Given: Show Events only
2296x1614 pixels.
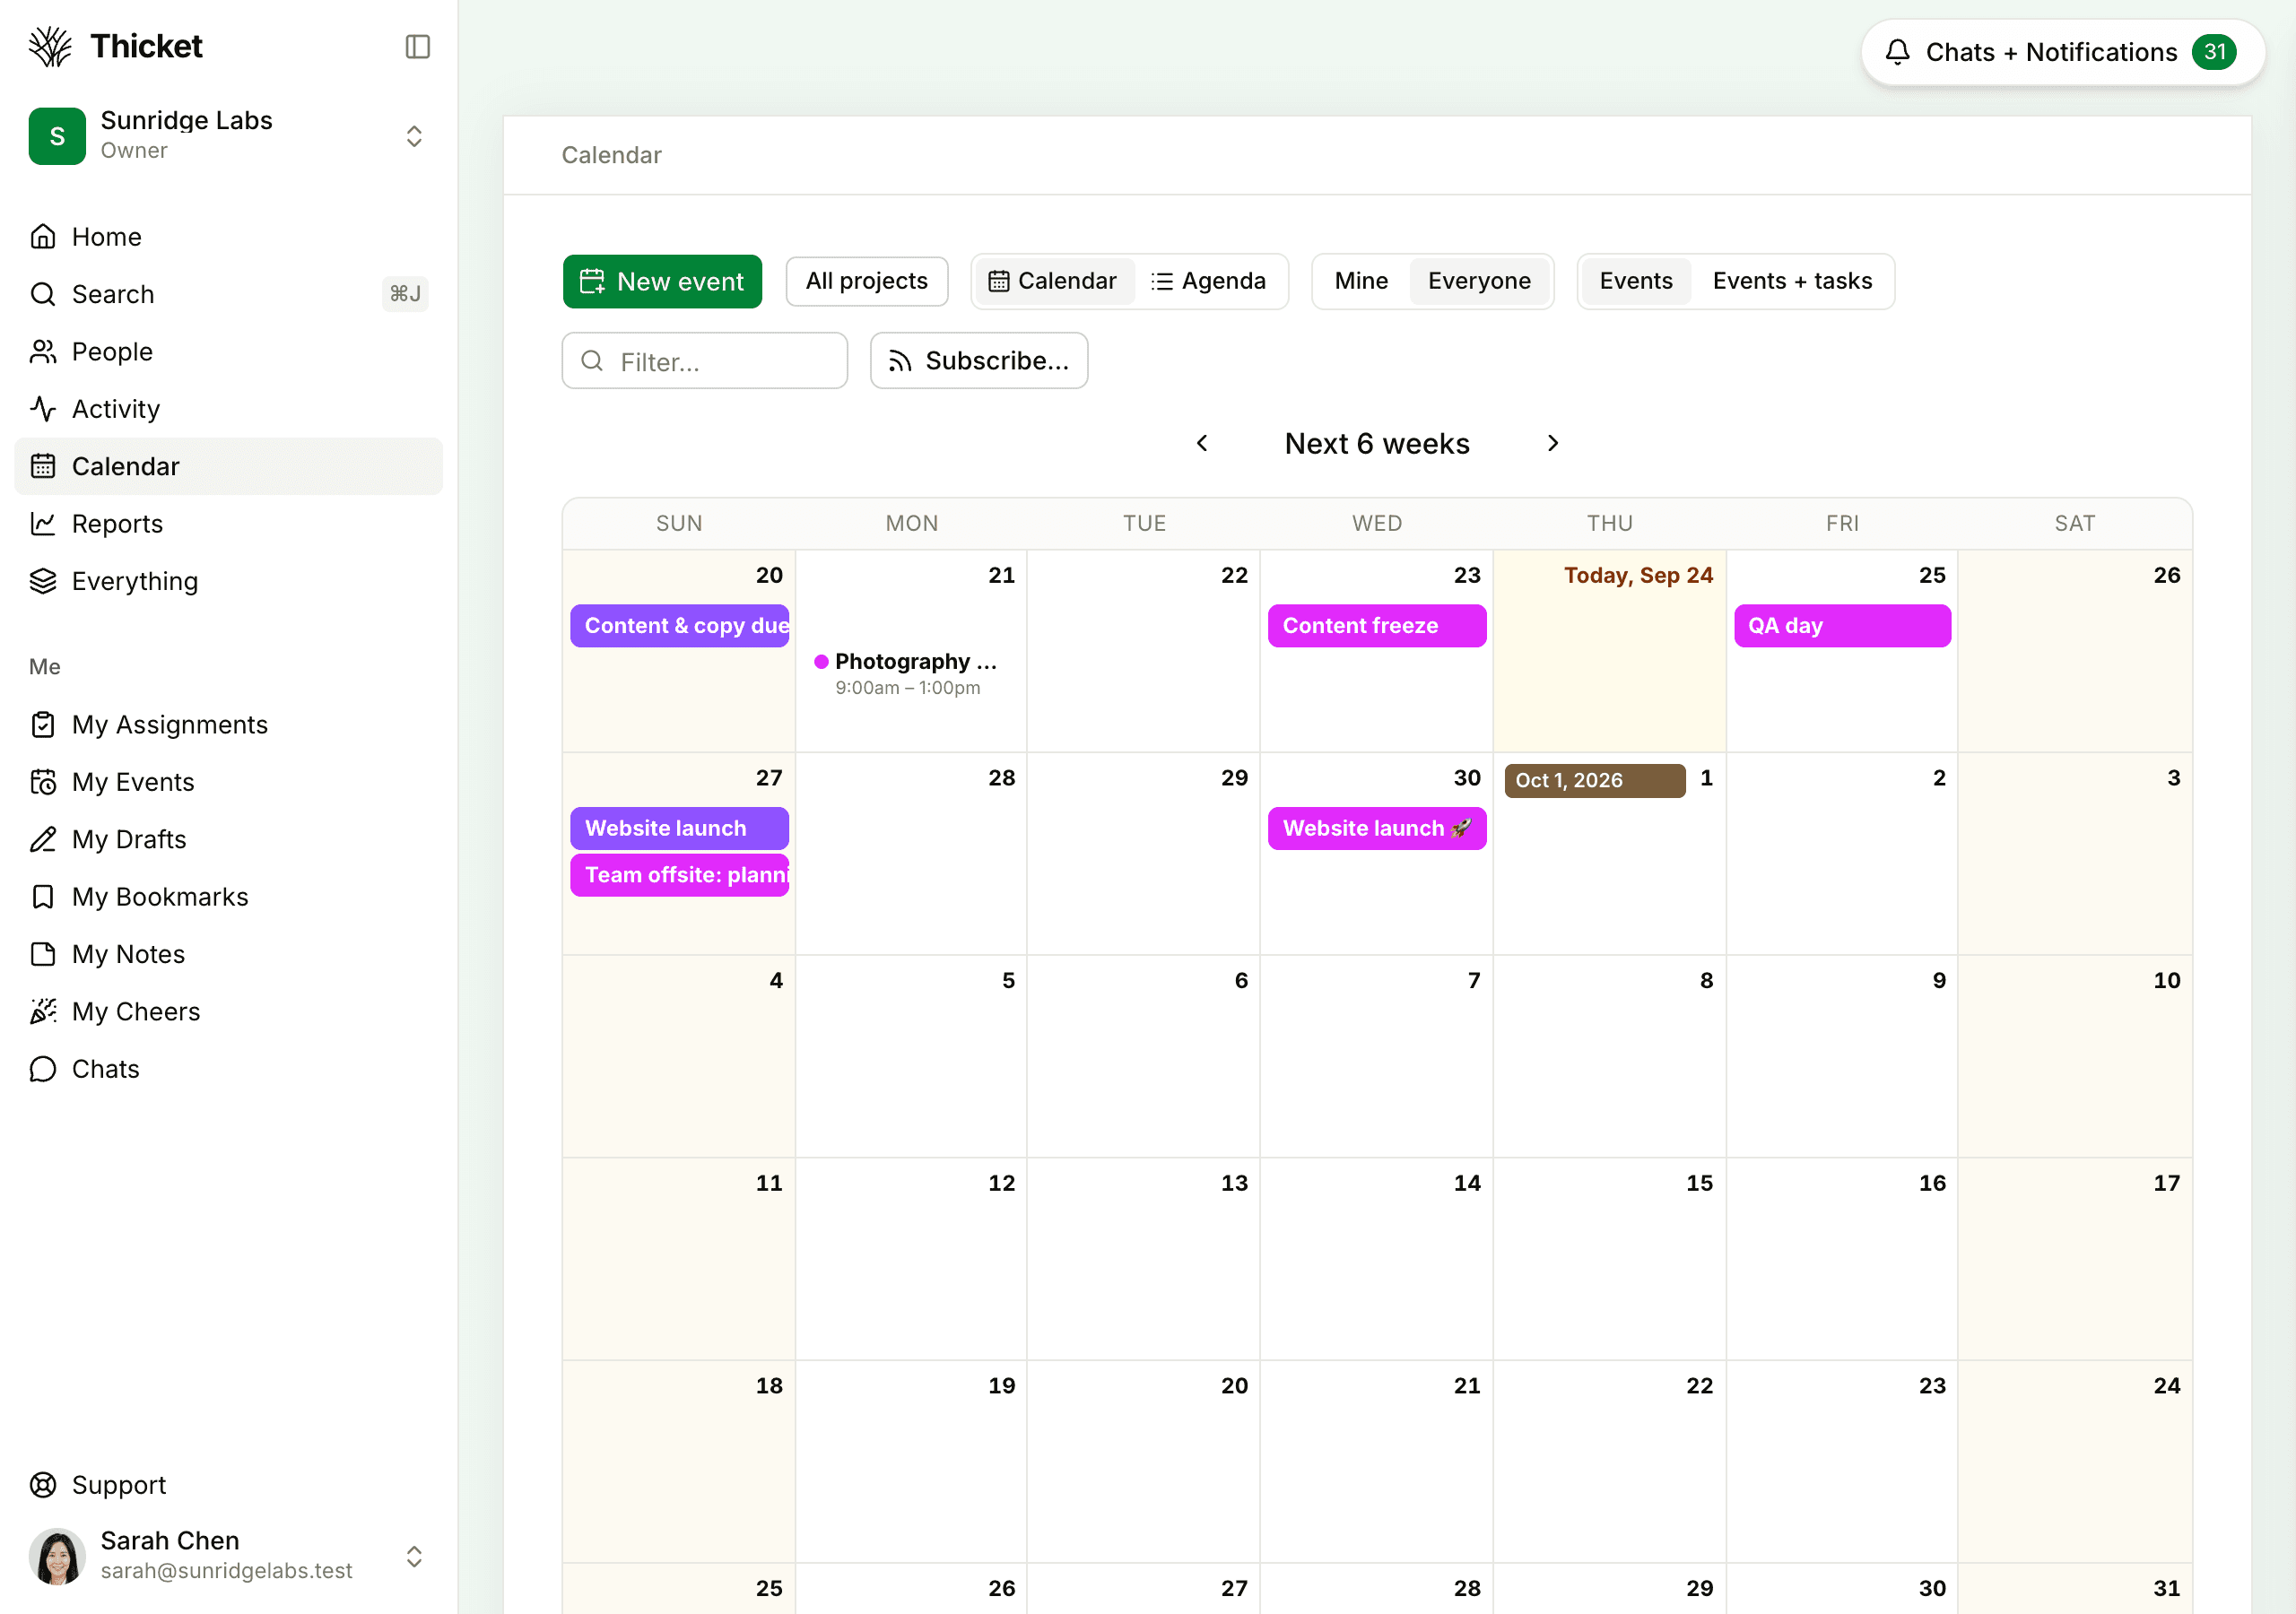Looking at the screenshot, I should tap(1636, 282).
